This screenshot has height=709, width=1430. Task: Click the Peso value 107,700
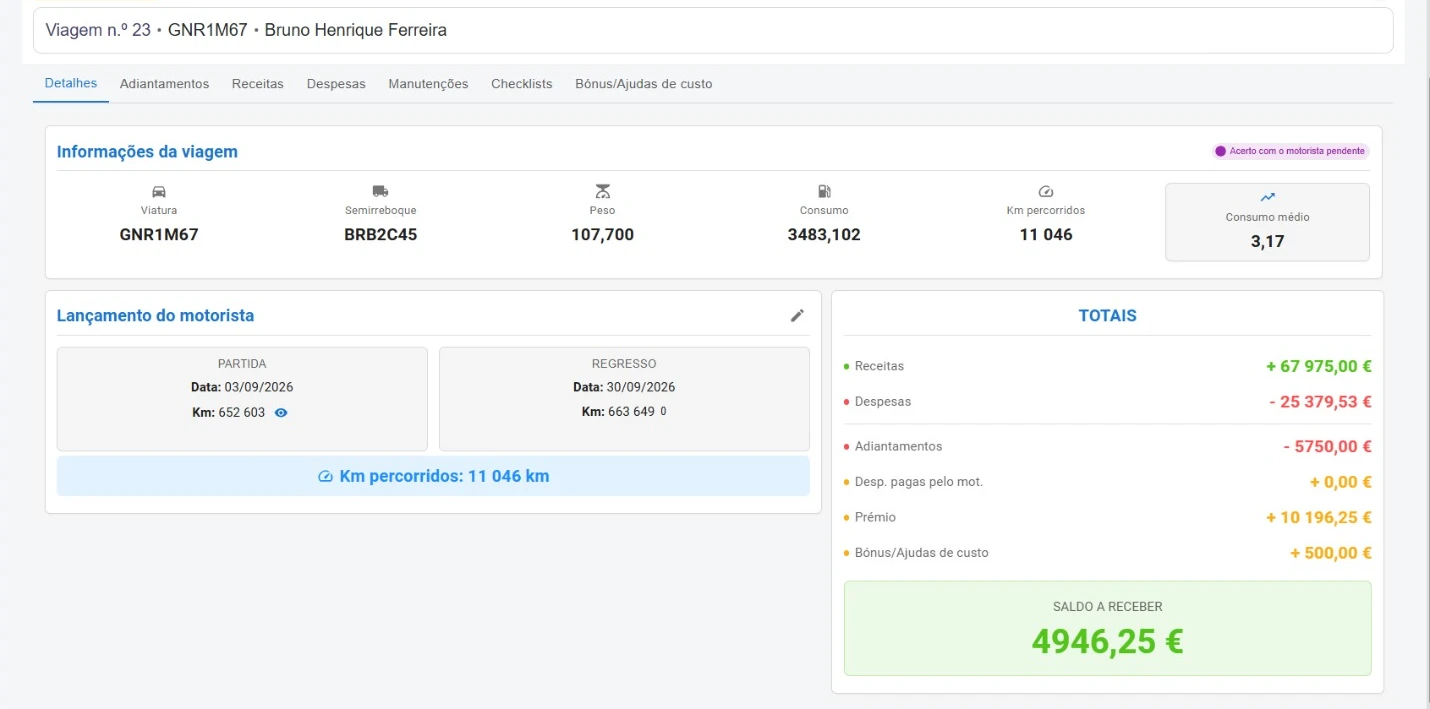point(602,235)
